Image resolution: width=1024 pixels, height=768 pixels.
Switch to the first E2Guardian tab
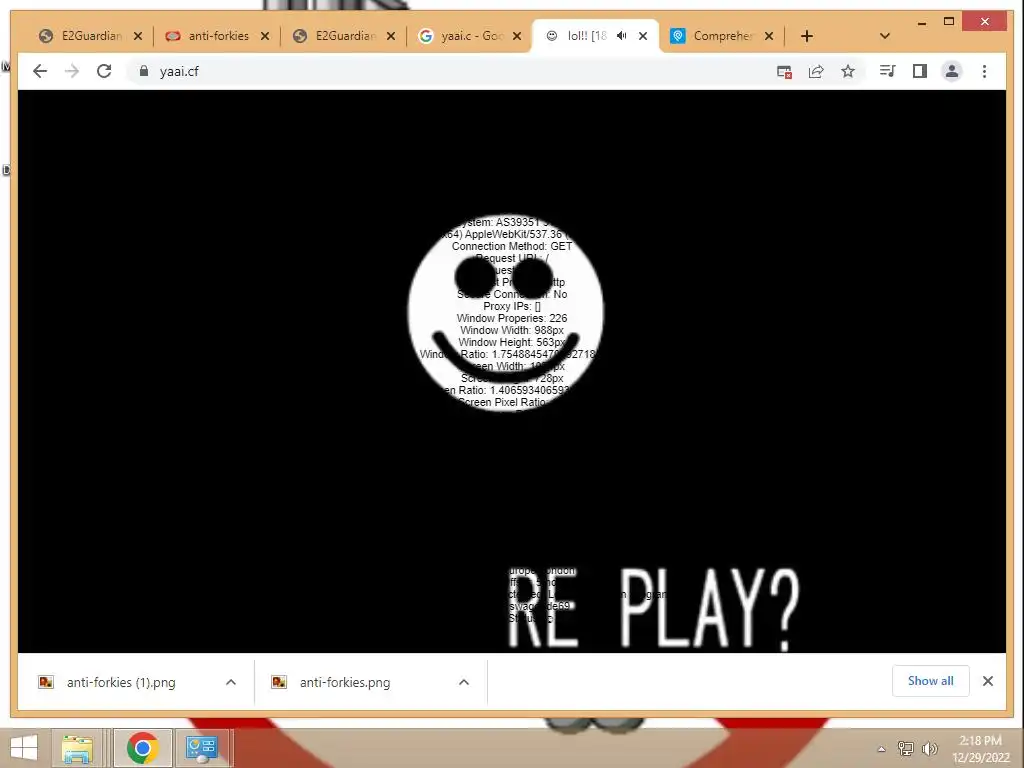[x=91, y=36]
